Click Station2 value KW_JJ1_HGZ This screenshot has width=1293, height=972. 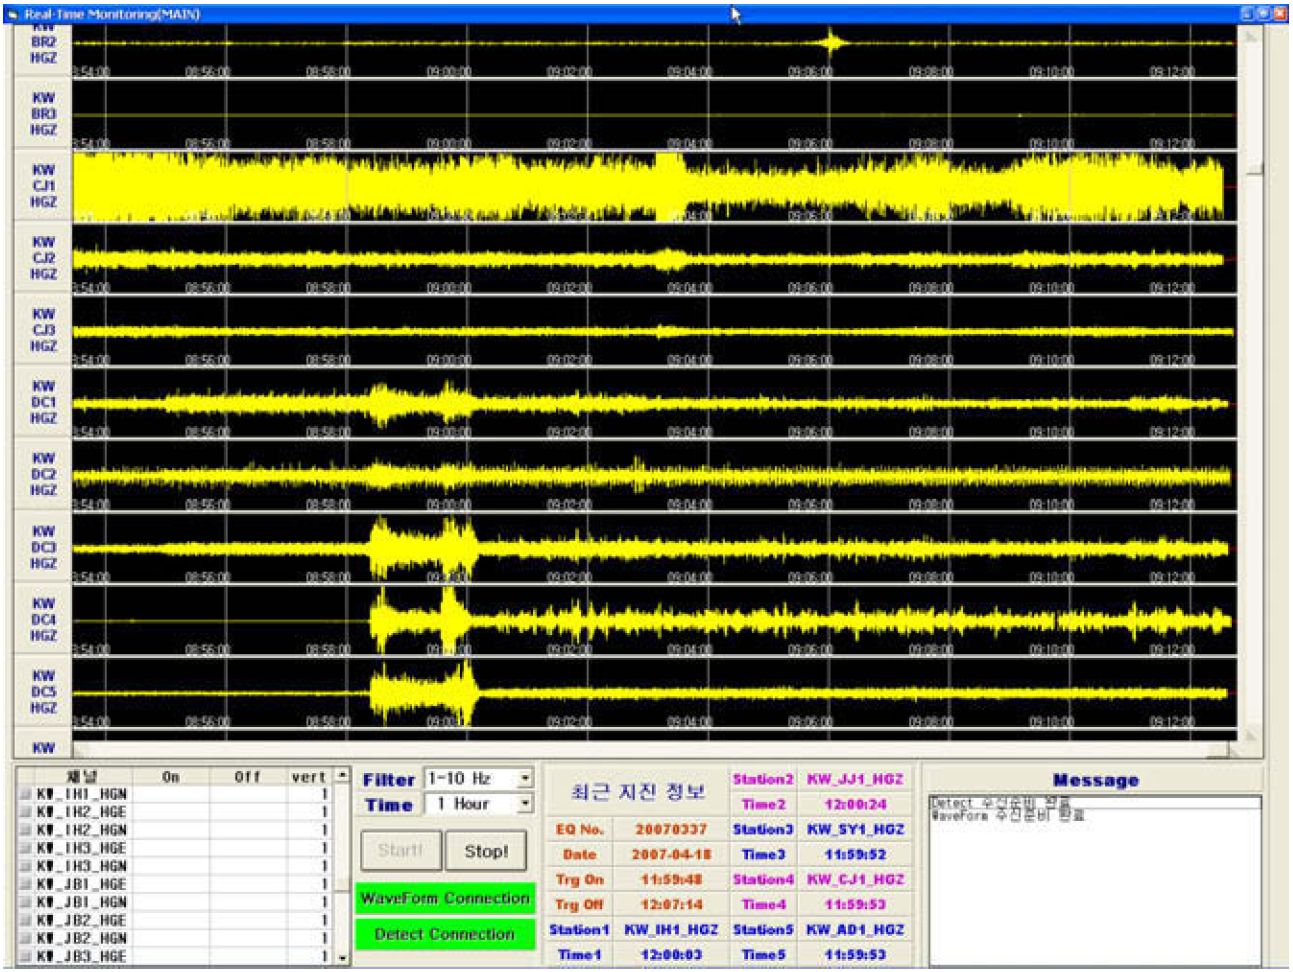tap(855, 779)
